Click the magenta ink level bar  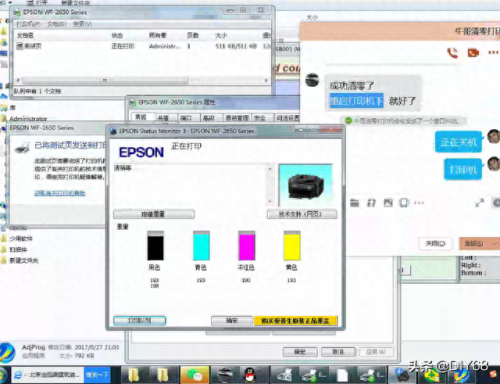click(x=247, y=246)
